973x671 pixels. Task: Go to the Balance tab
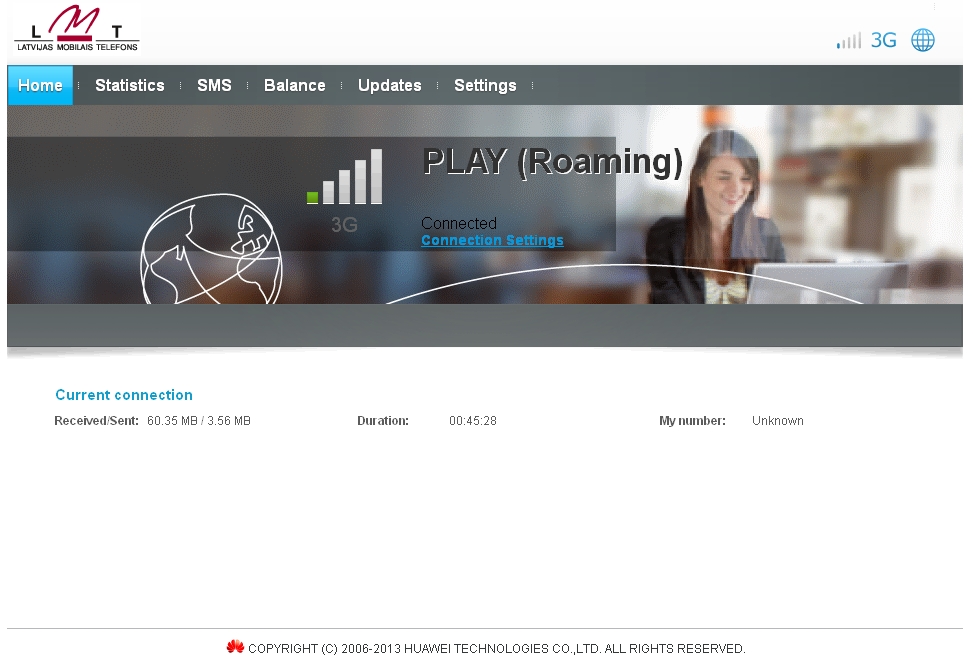[x=294, y=85]
